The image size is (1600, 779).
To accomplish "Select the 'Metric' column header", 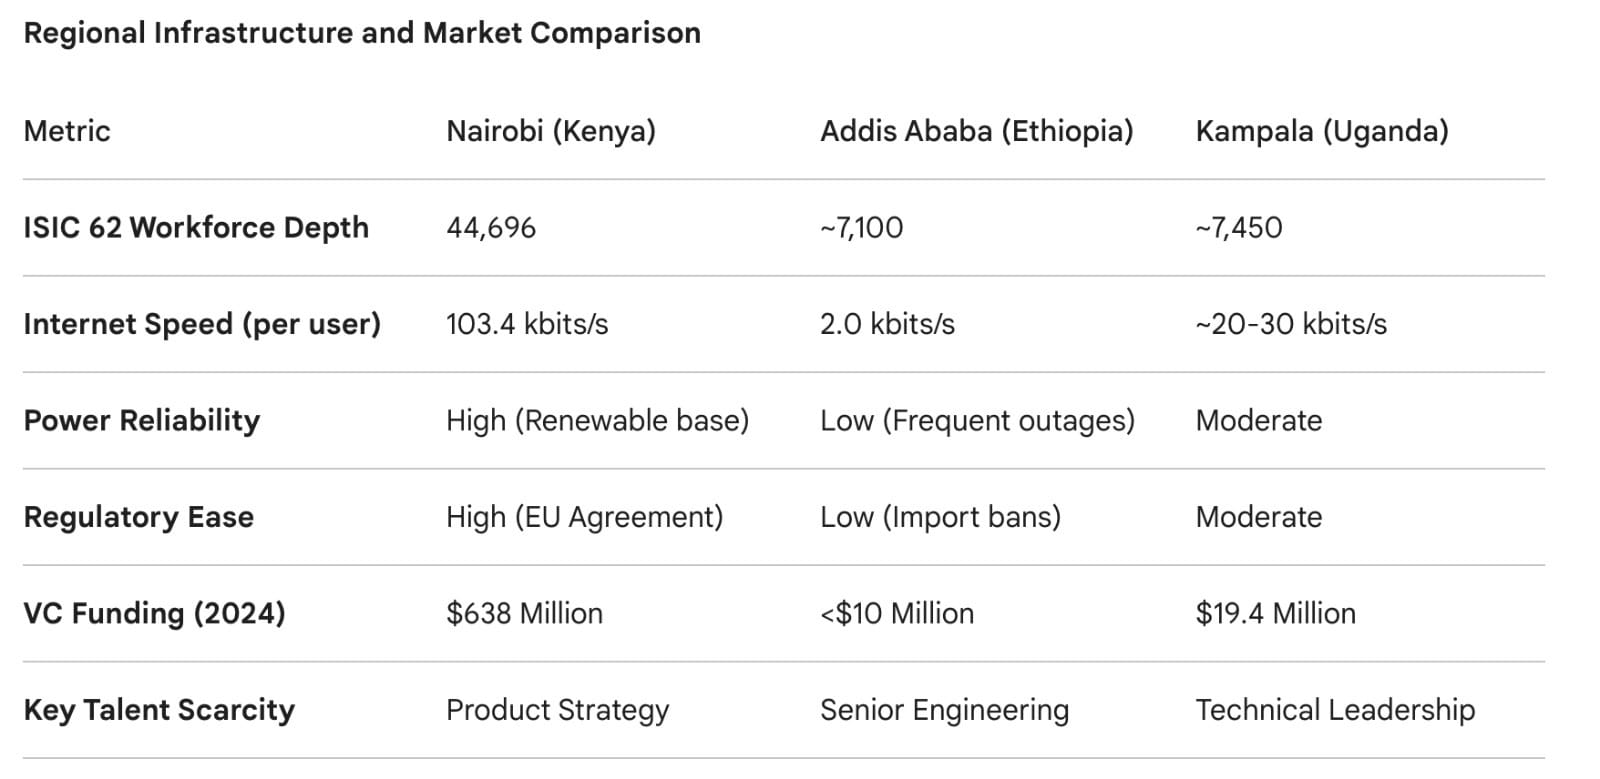I will 67,131.
